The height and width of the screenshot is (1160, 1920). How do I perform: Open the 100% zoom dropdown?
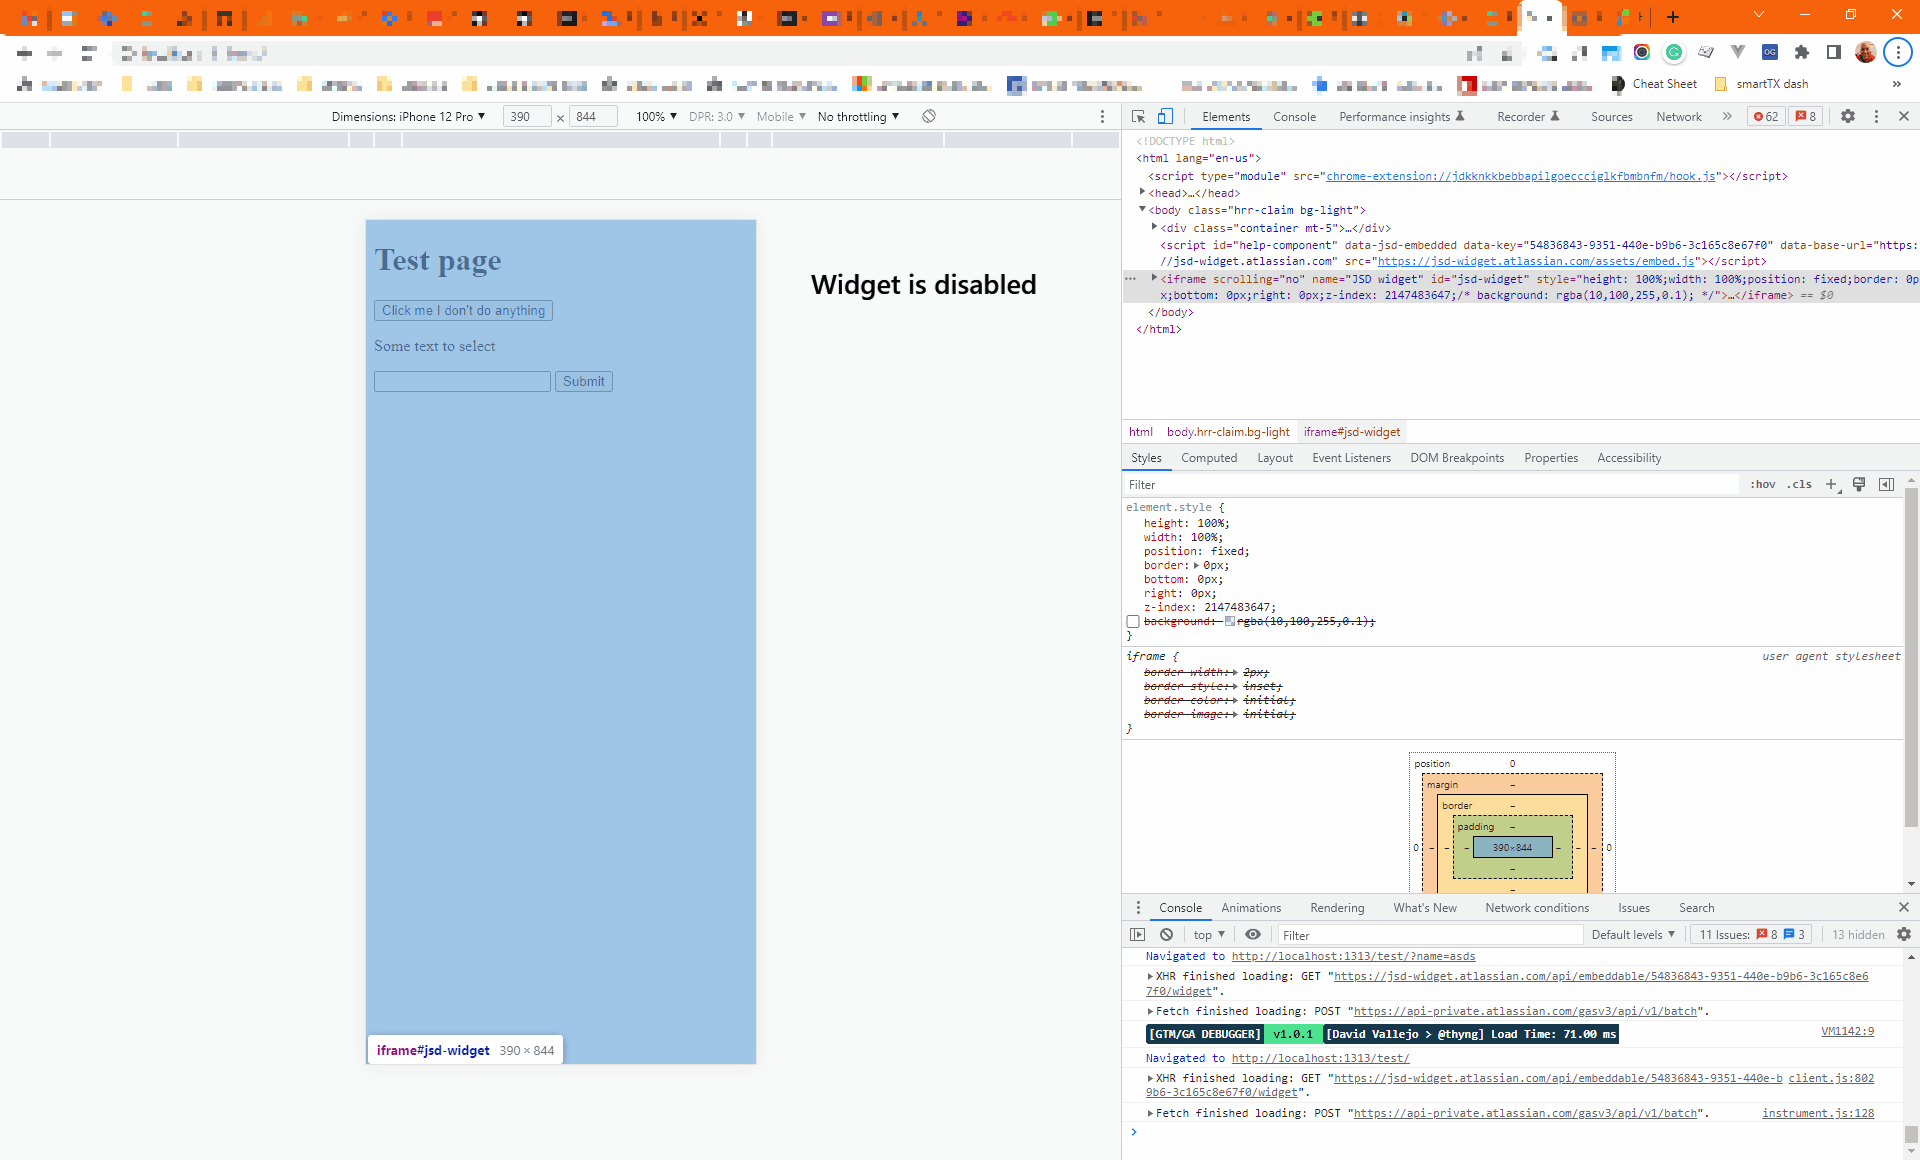tap(656, 117)
